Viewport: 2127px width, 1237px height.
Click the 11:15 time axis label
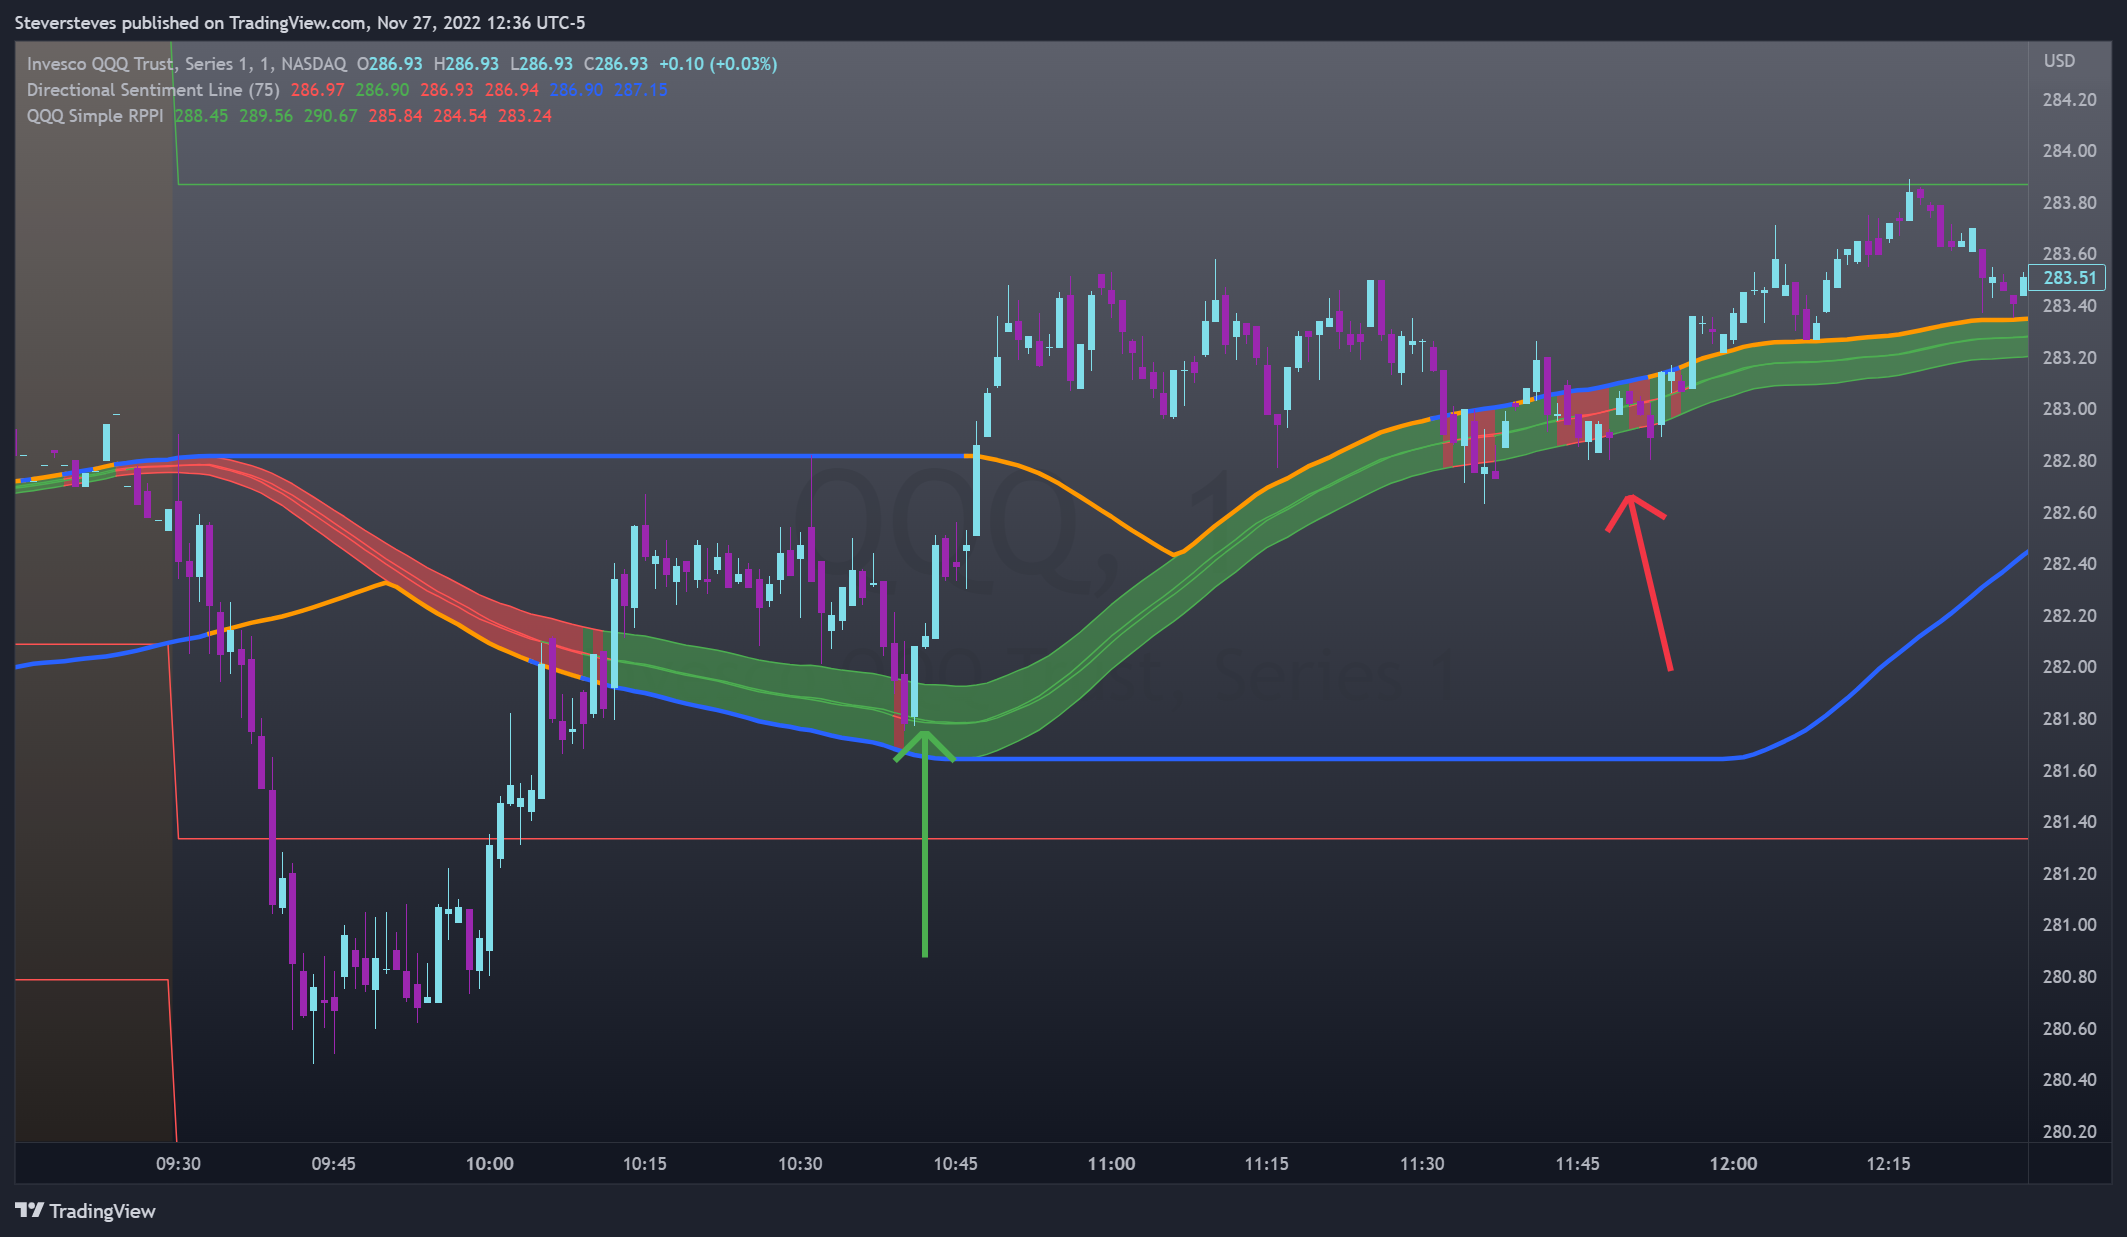pyautogui.click(x=1266, y=1164)
